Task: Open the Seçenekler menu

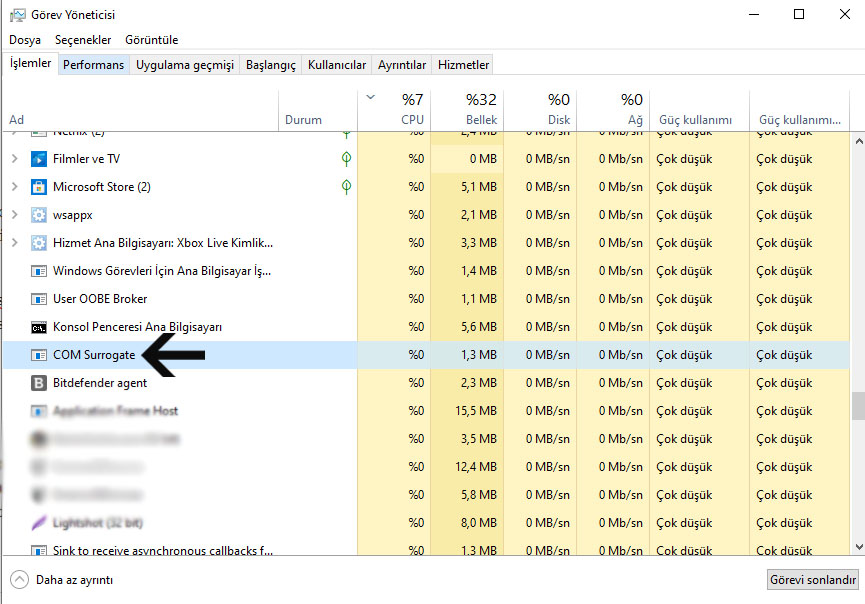Action: tap(83, 40)
